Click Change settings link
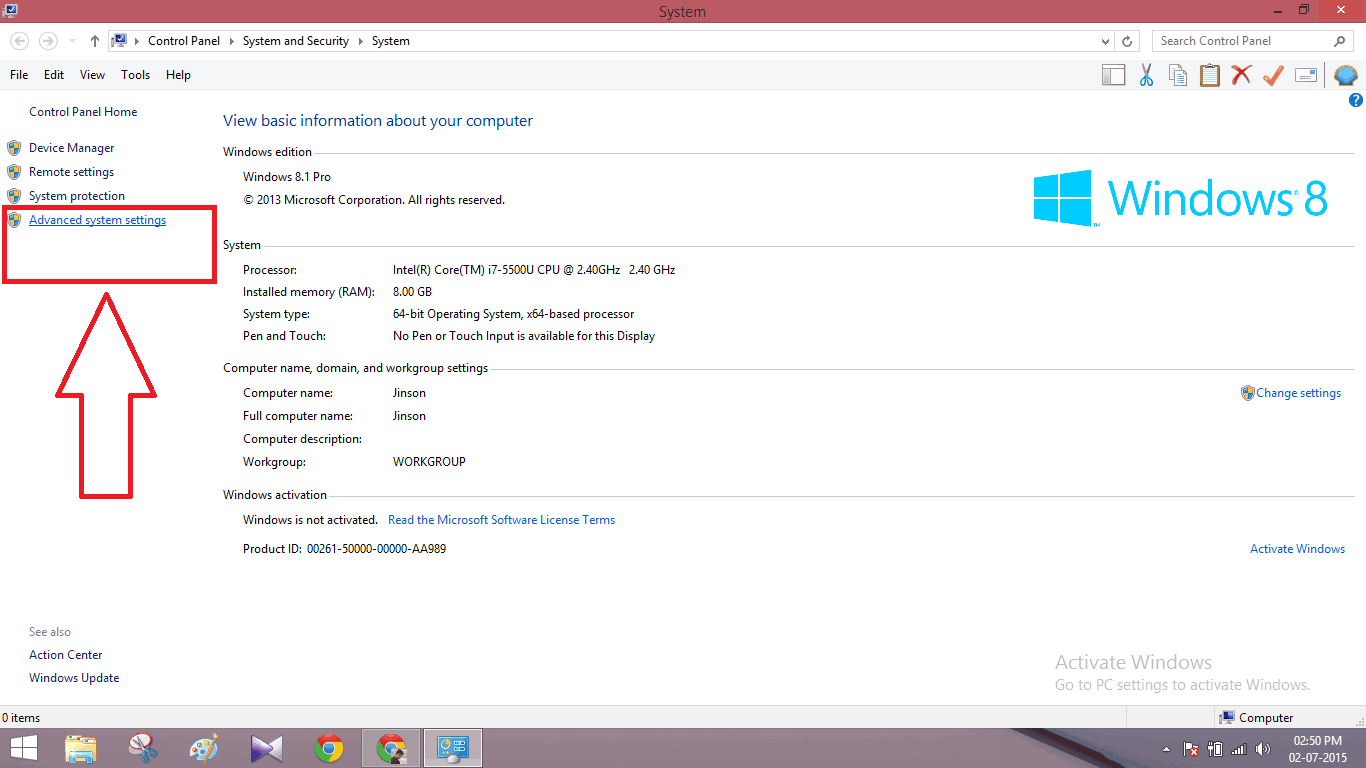Image resolution: width=1366 pixels, height=768 pixels. point(1298,393)
